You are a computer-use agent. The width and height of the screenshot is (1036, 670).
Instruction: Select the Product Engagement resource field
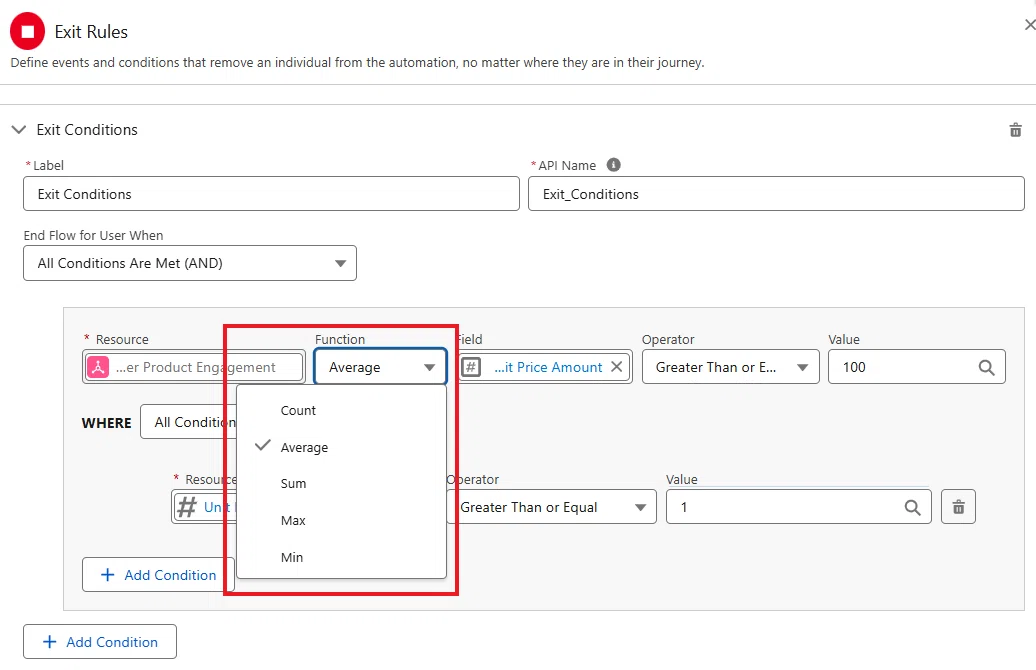[194, 367]
